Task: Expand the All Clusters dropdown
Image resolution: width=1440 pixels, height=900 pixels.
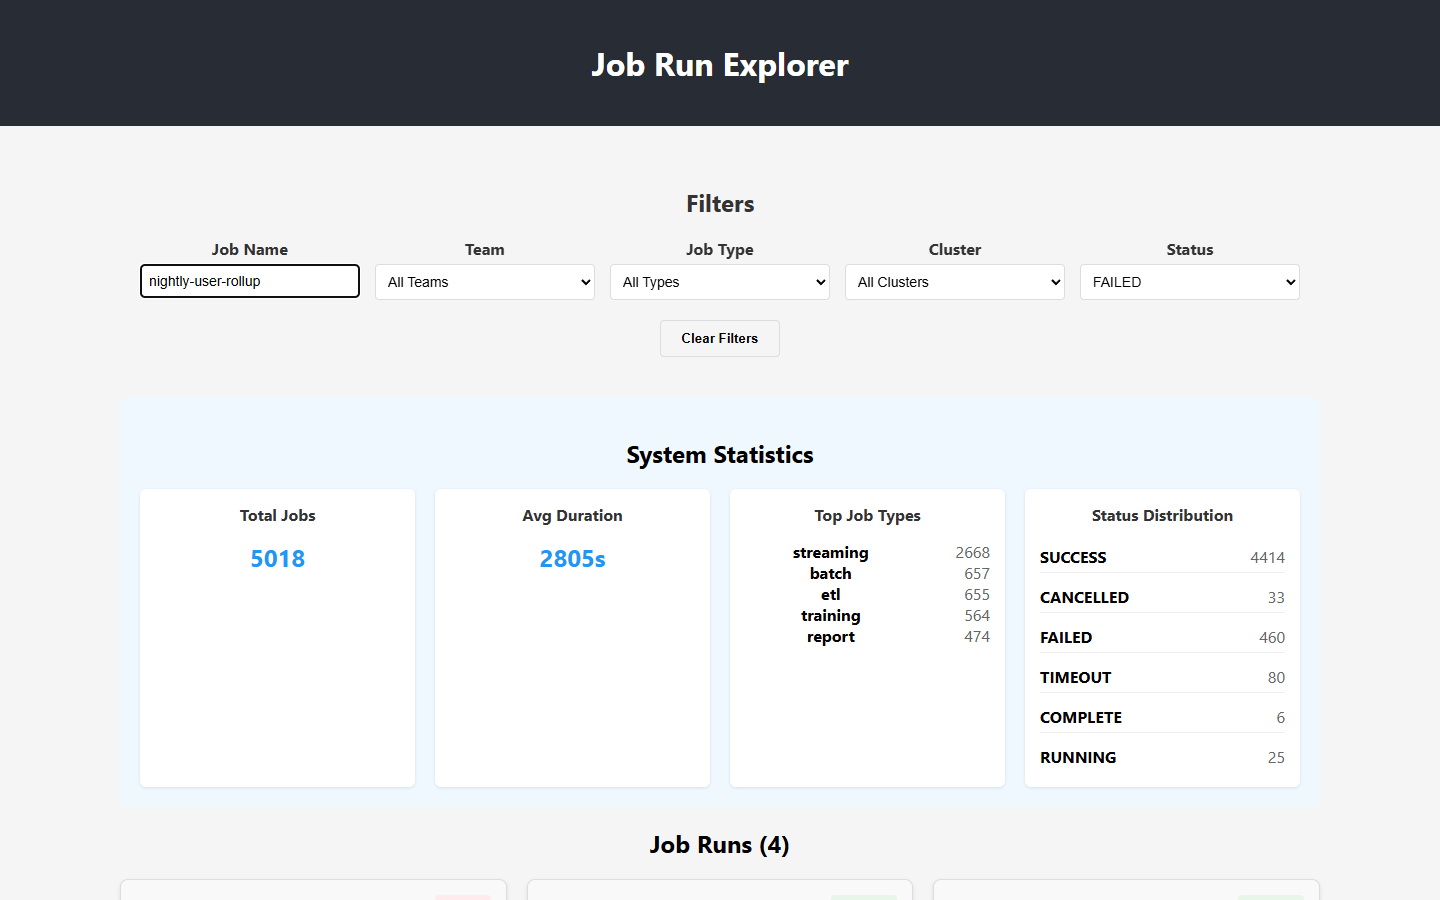Action: click(955, 282)
